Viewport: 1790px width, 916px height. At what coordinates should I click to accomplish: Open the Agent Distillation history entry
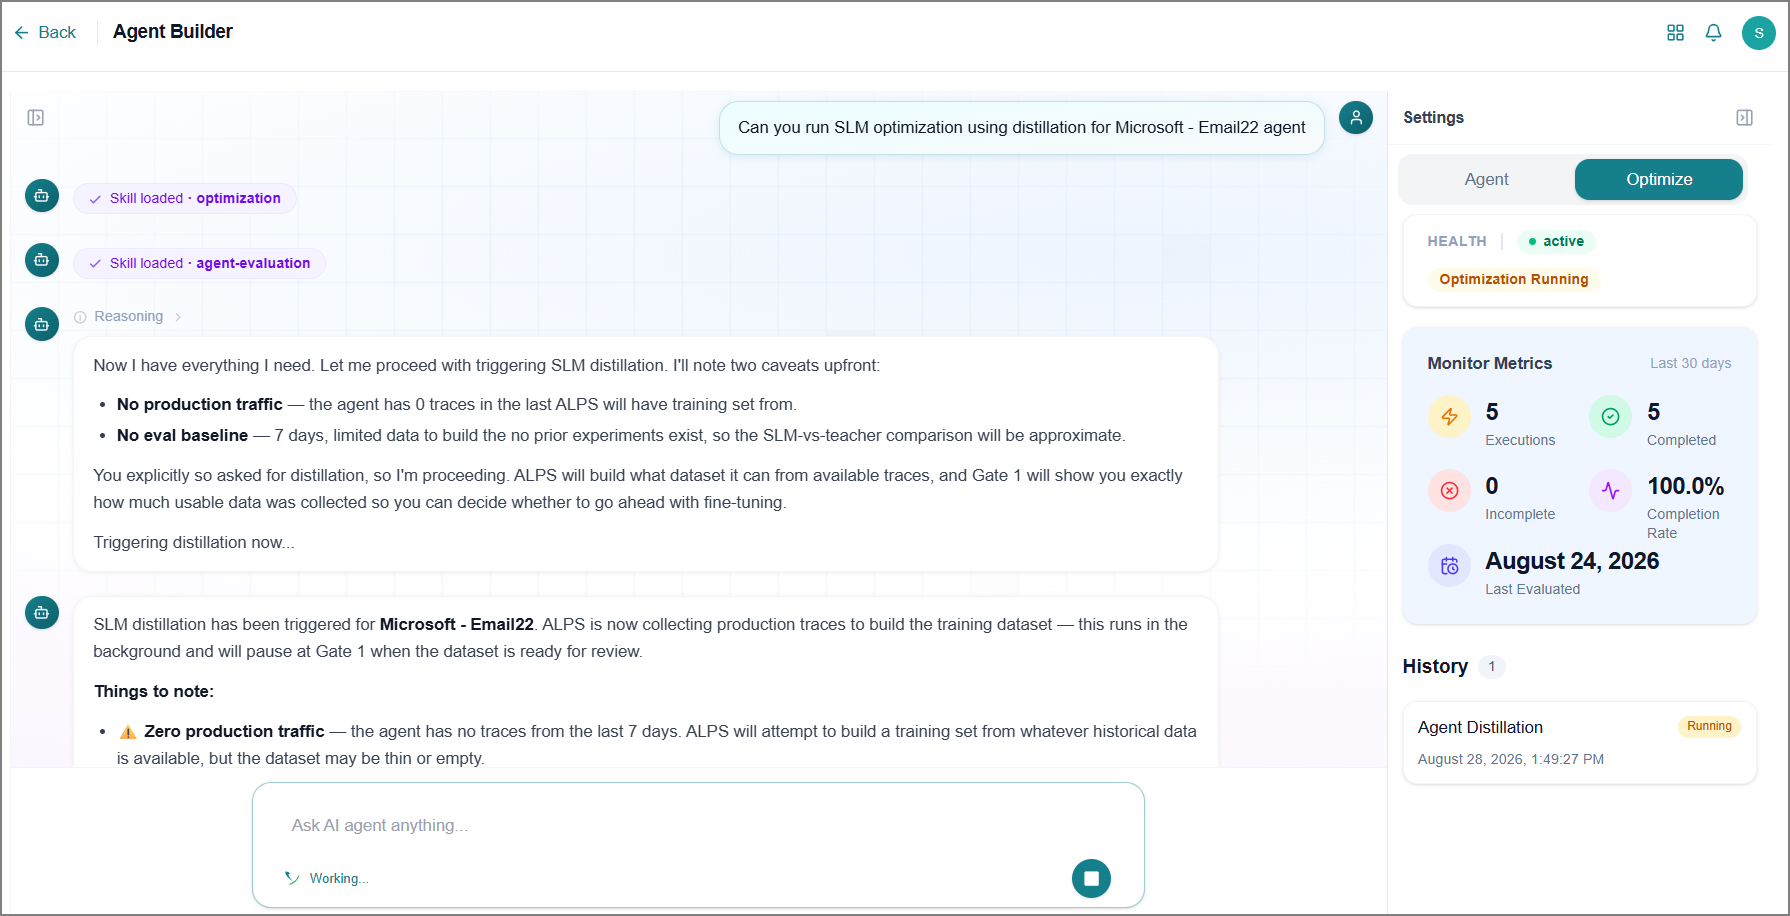tap(1580, 743)
